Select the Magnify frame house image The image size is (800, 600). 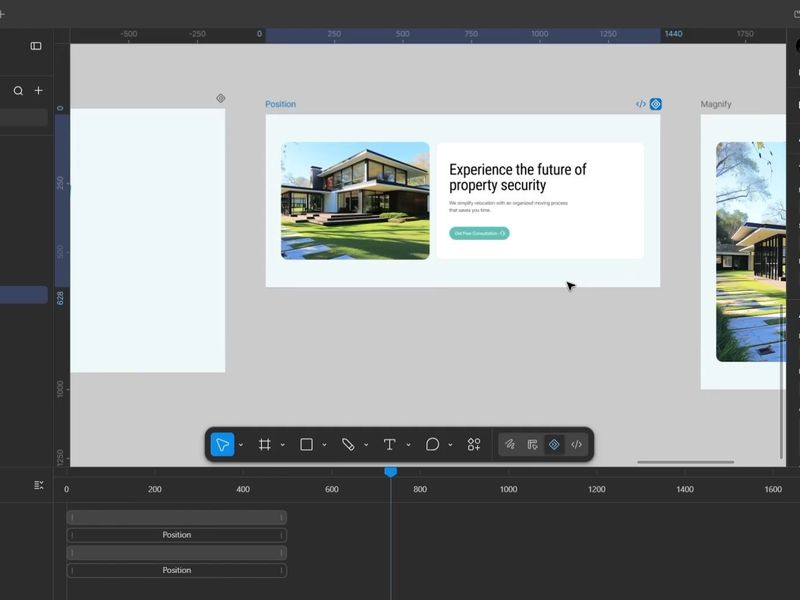point(751,252)
